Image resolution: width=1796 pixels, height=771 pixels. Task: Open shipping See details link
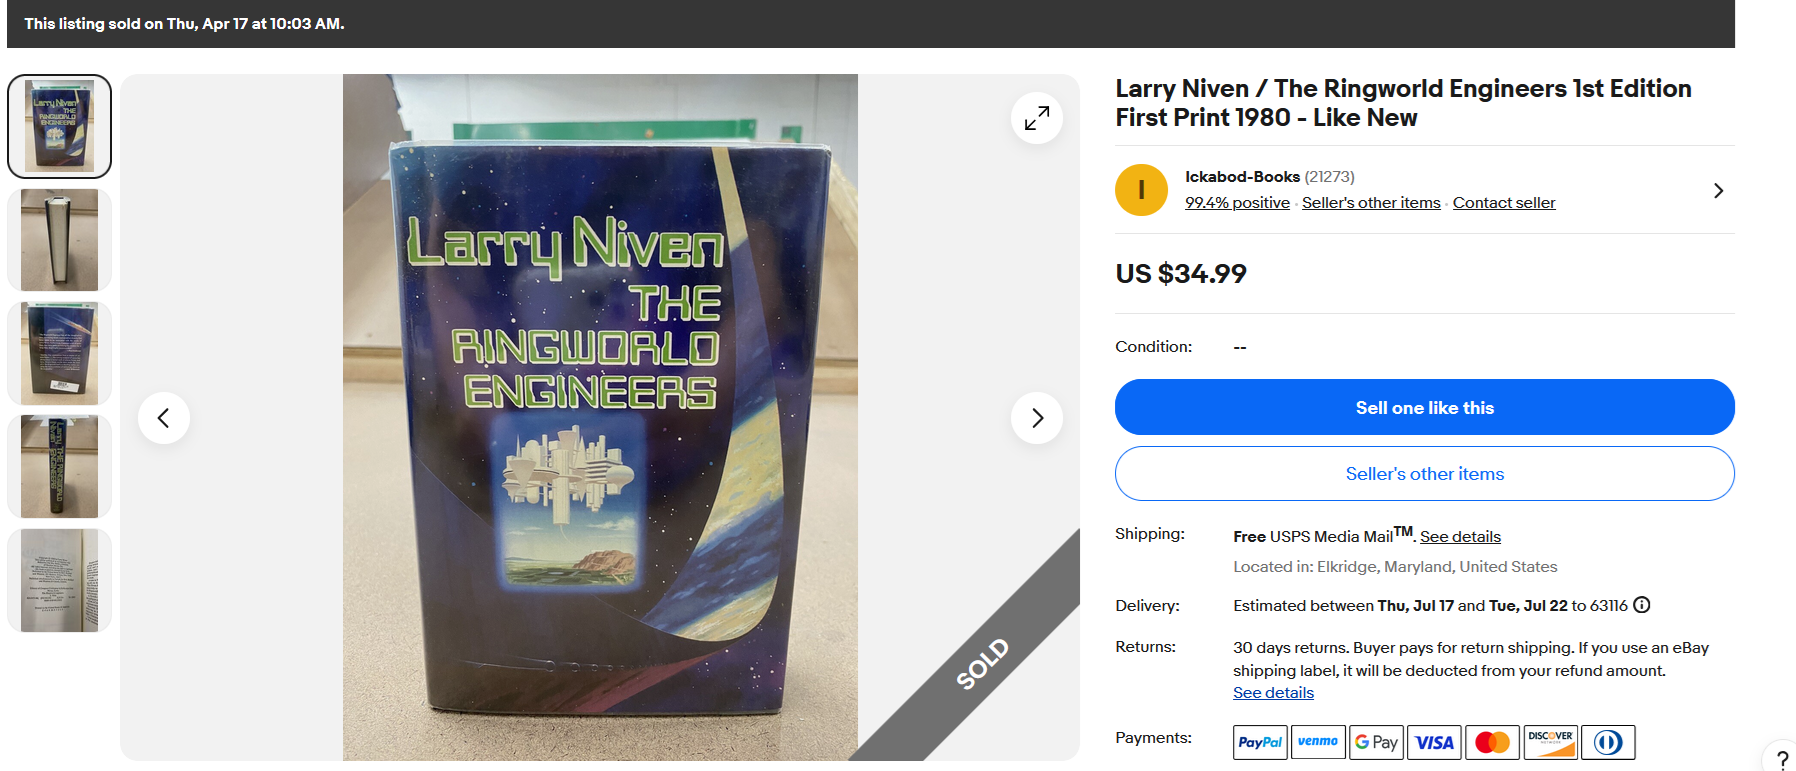click(x=1460, y=537)
